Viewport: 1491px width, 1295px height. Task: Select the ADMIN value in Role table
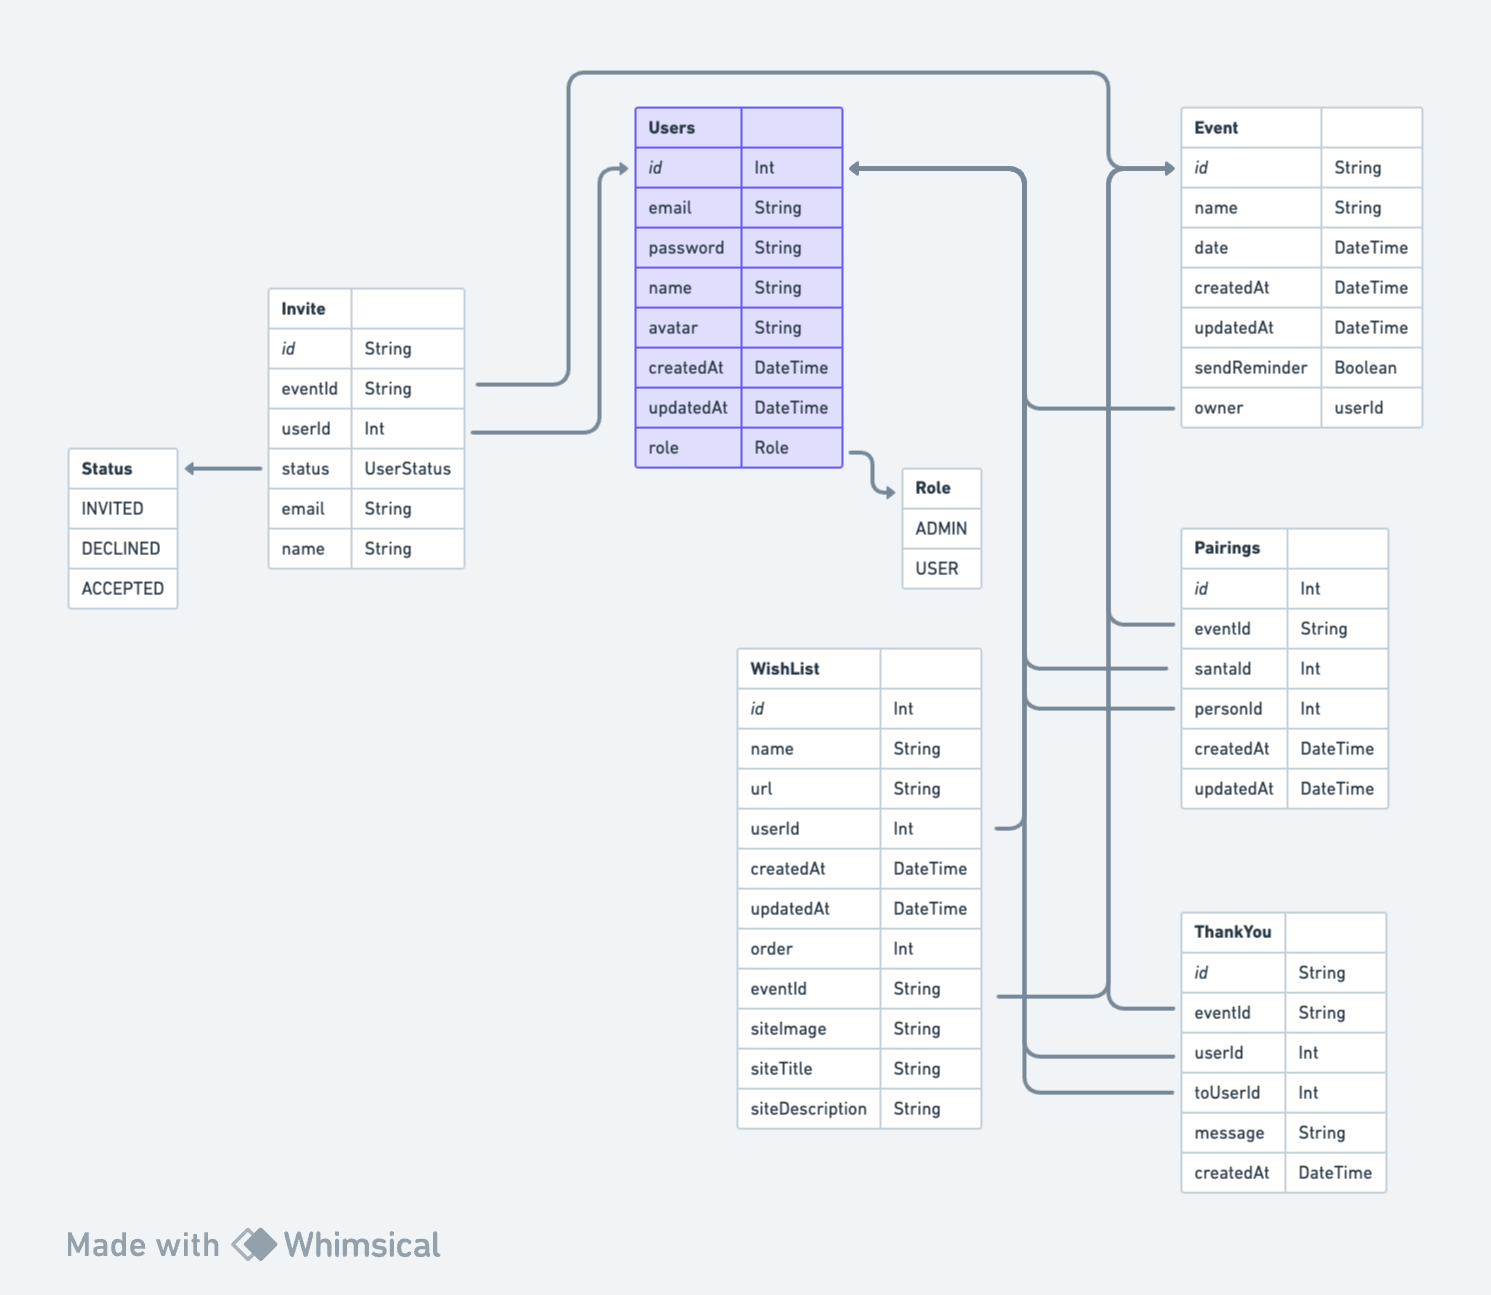coord(940,528)
